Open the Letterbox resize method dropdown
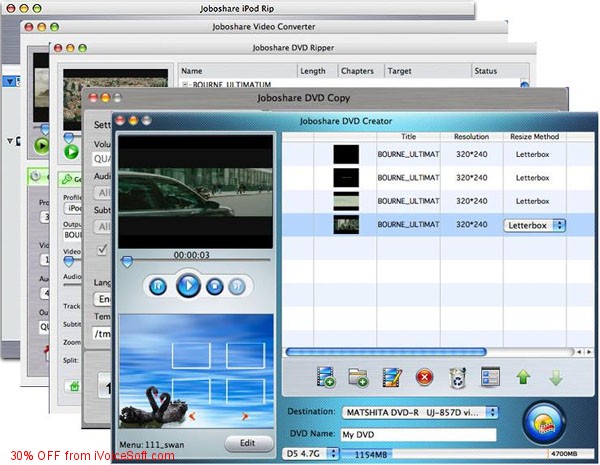600x465 pixels. tap(535, 225)
